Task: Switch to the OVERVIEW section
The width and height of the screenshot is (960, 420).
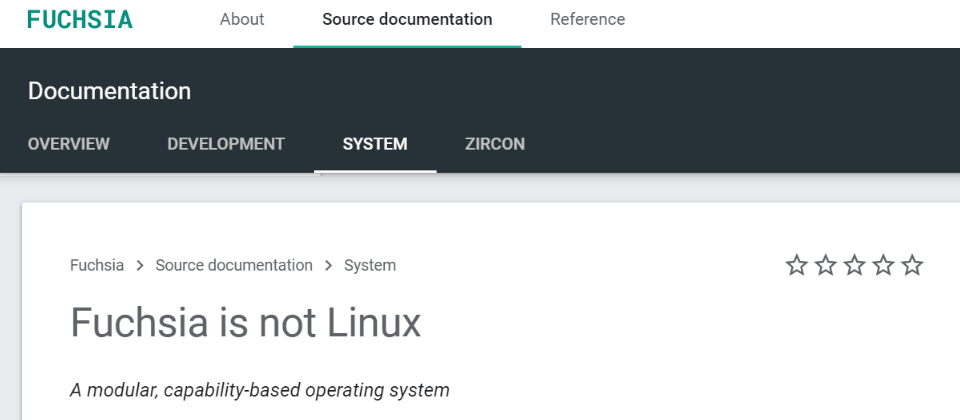Action: coord(69,144)
